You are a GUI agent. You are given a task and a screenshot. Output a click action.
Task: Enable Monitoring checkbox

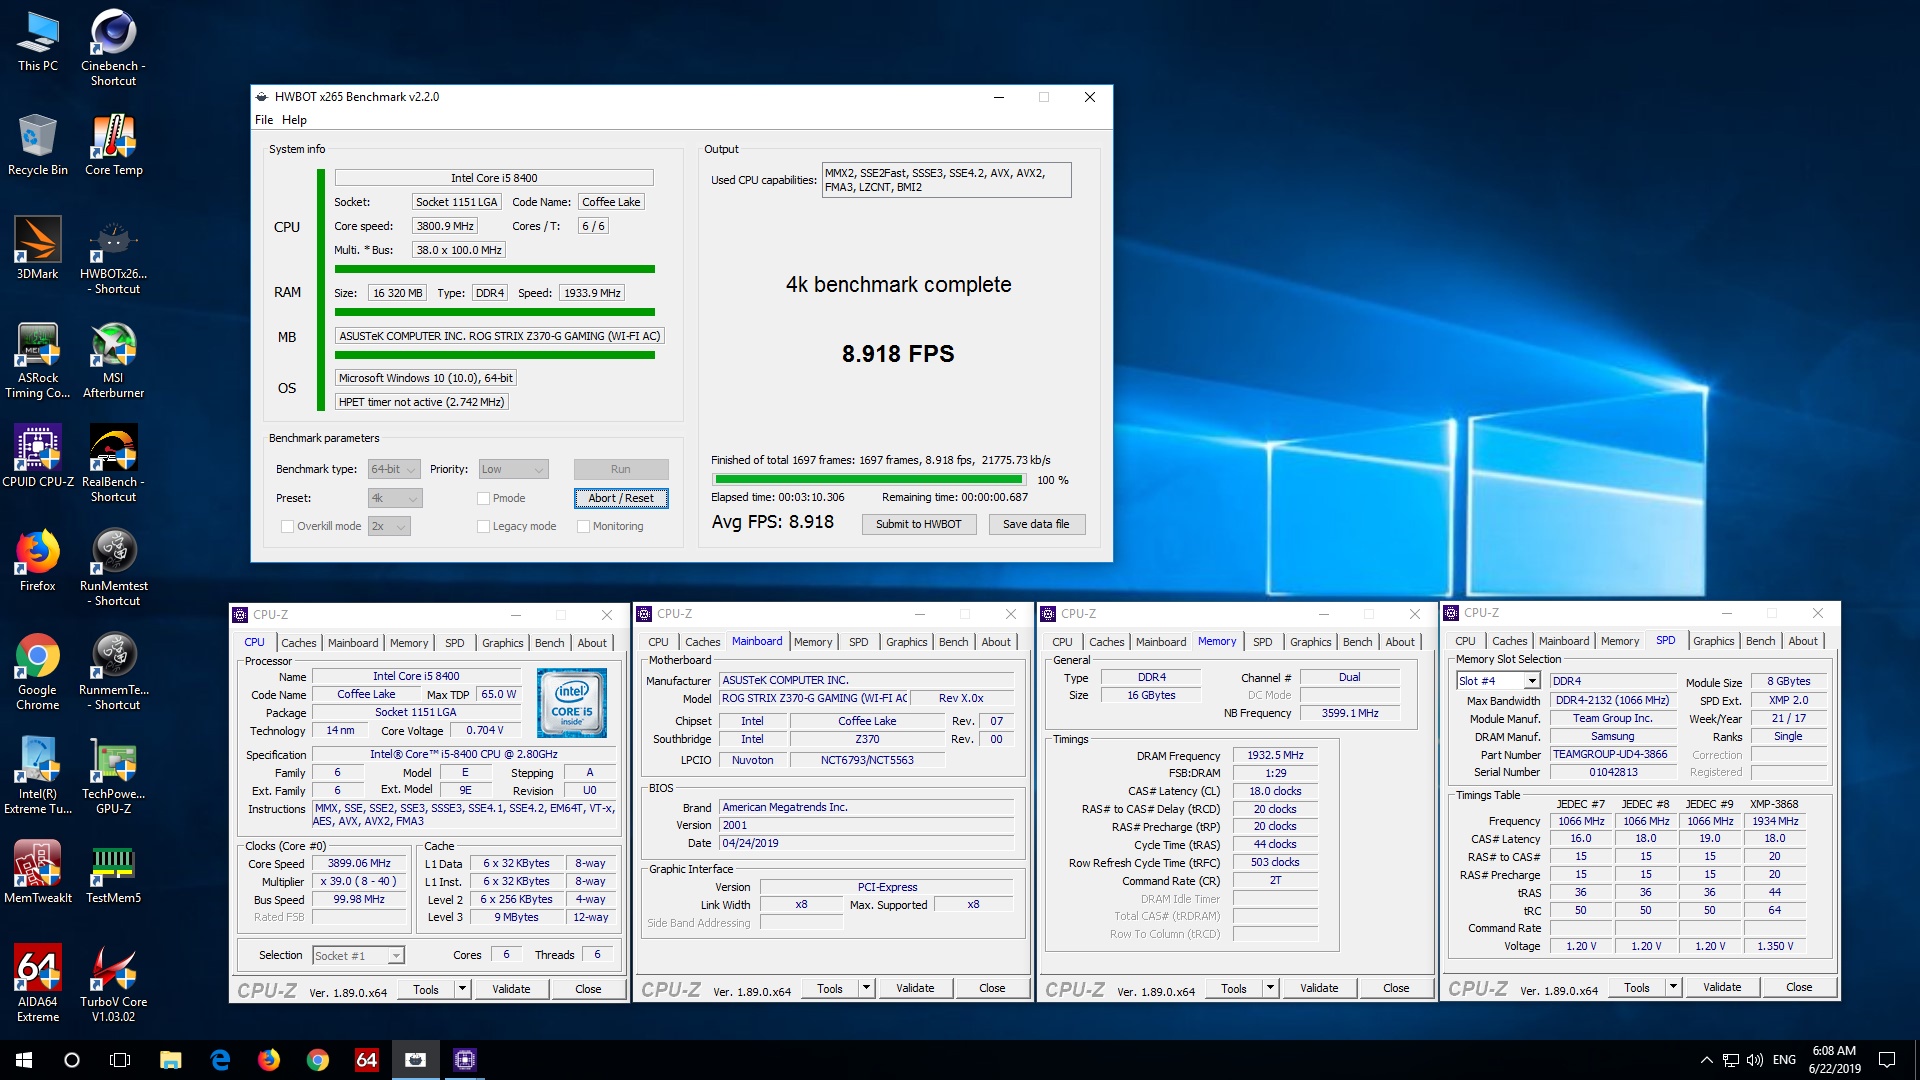click(583, 526)
